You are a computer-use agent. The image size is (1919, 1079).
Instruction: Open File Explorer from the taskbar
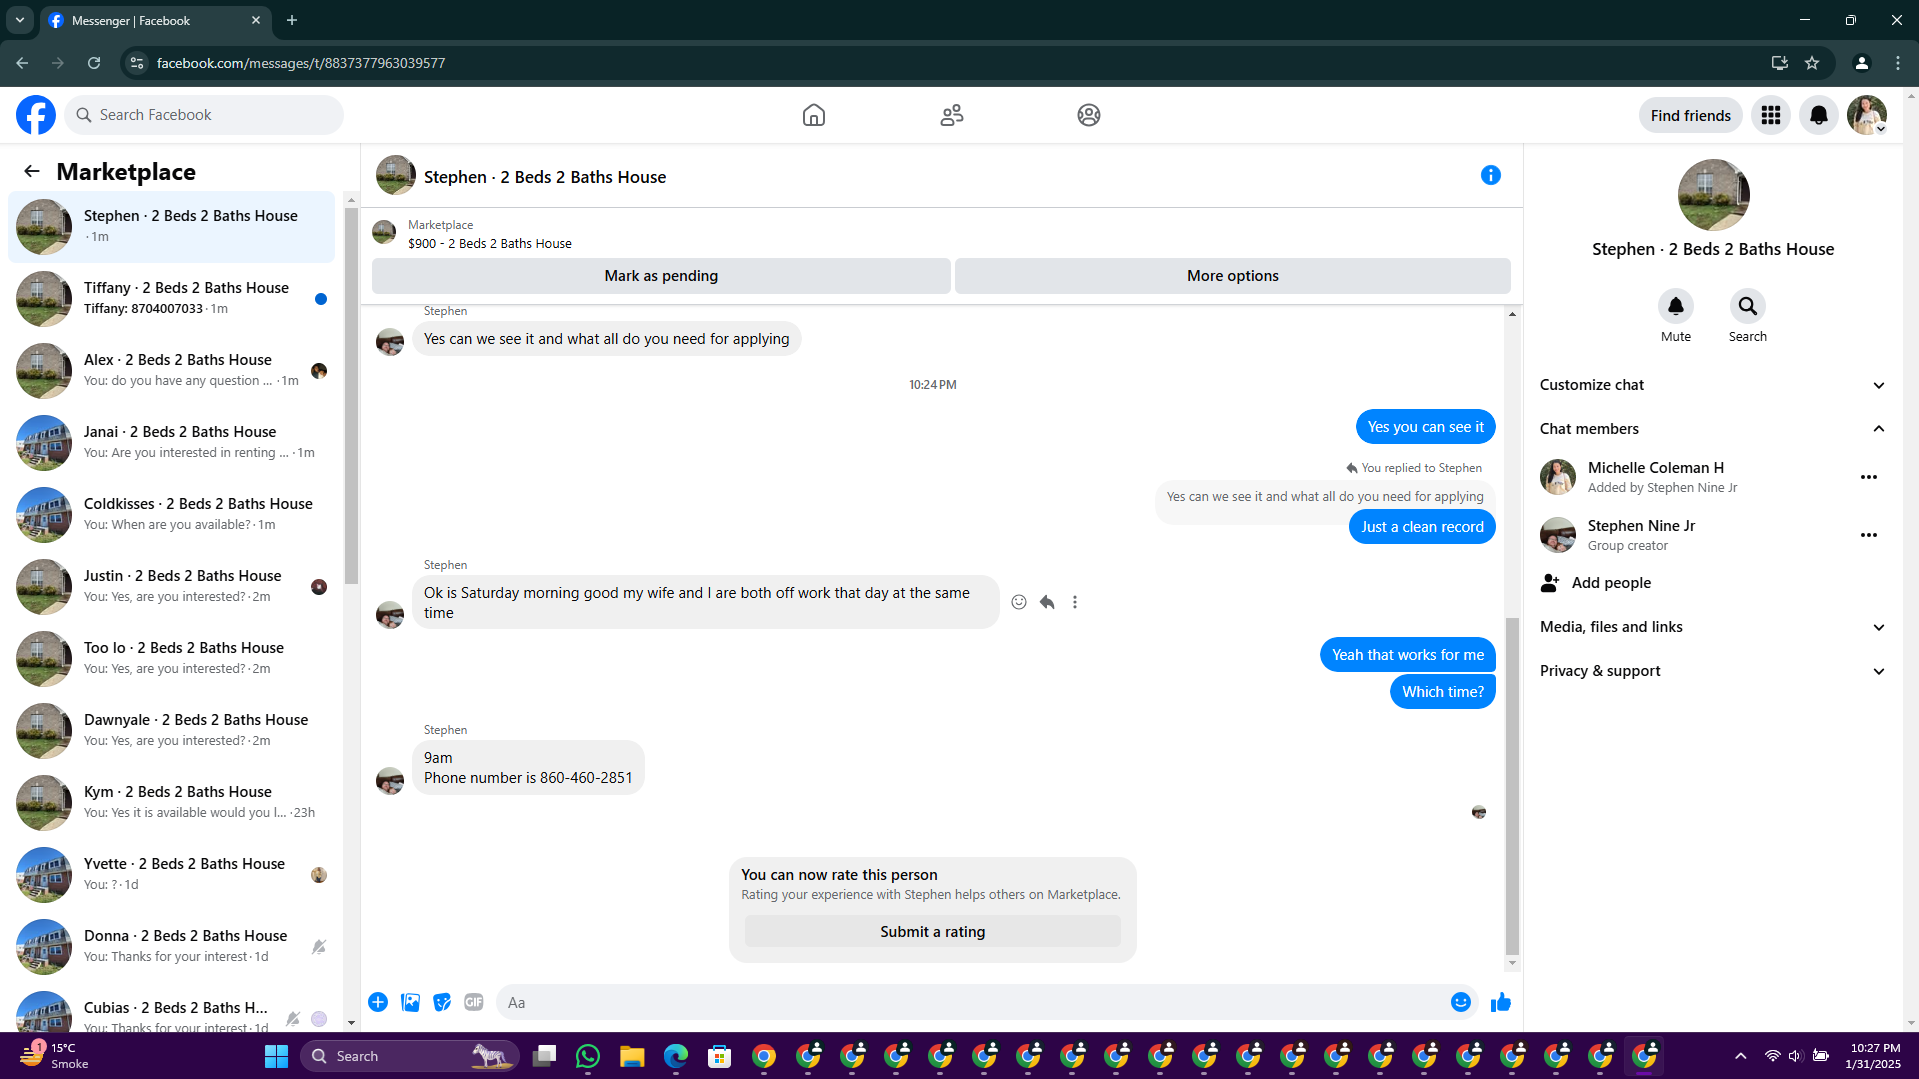pos(632,1056)
